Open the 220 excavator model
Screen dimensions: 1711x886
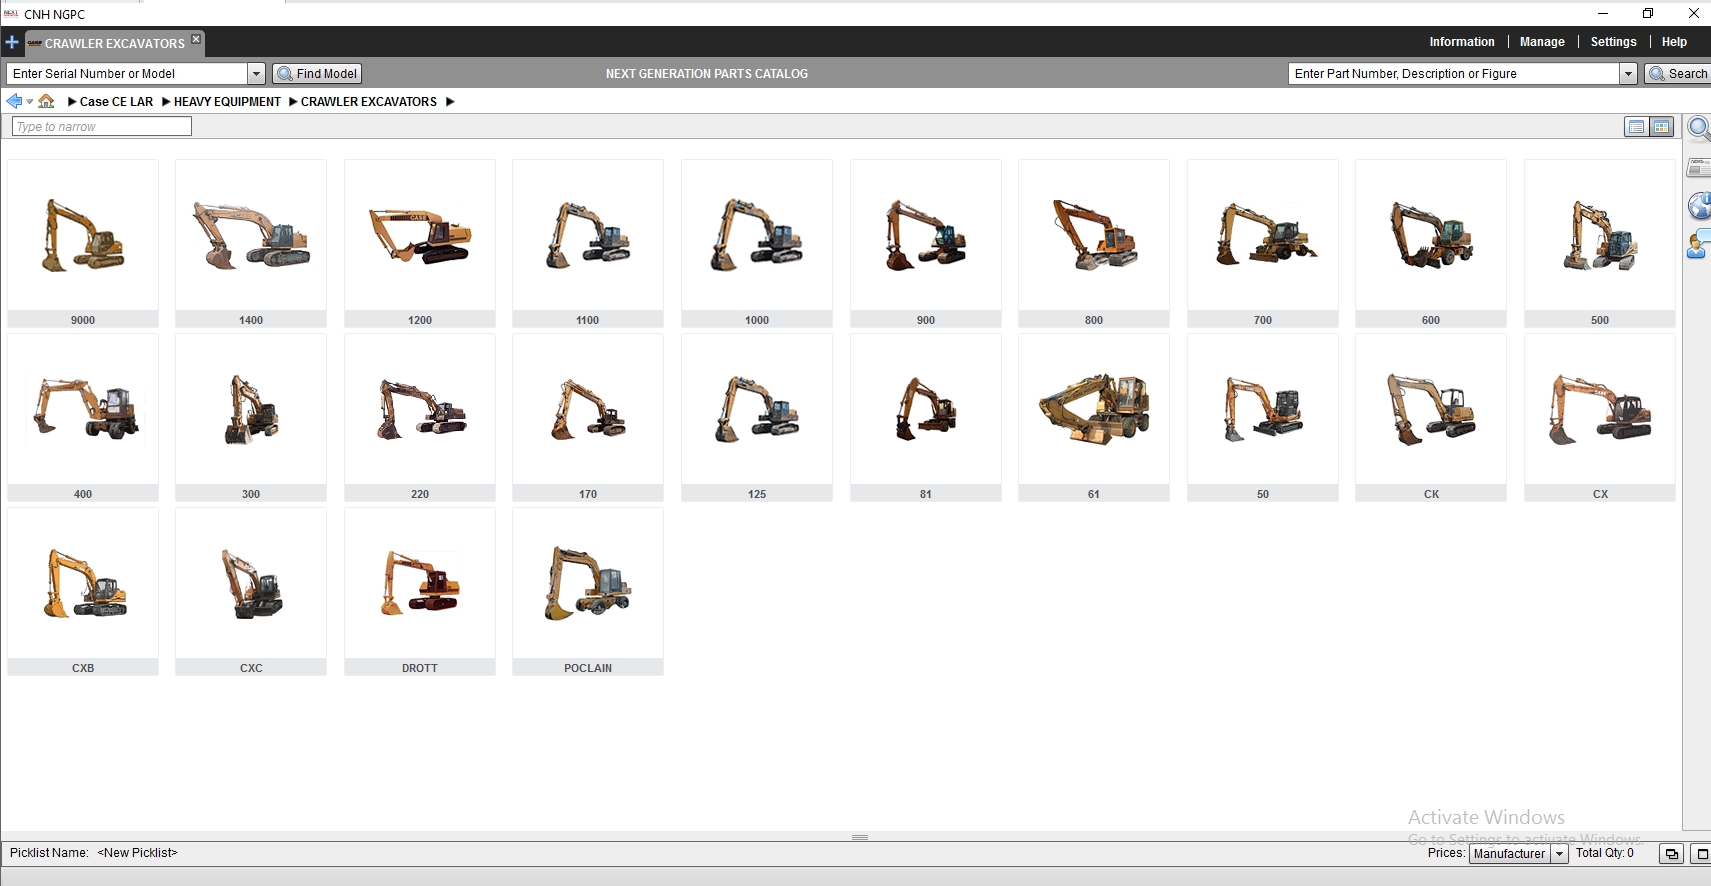[420, 417]
